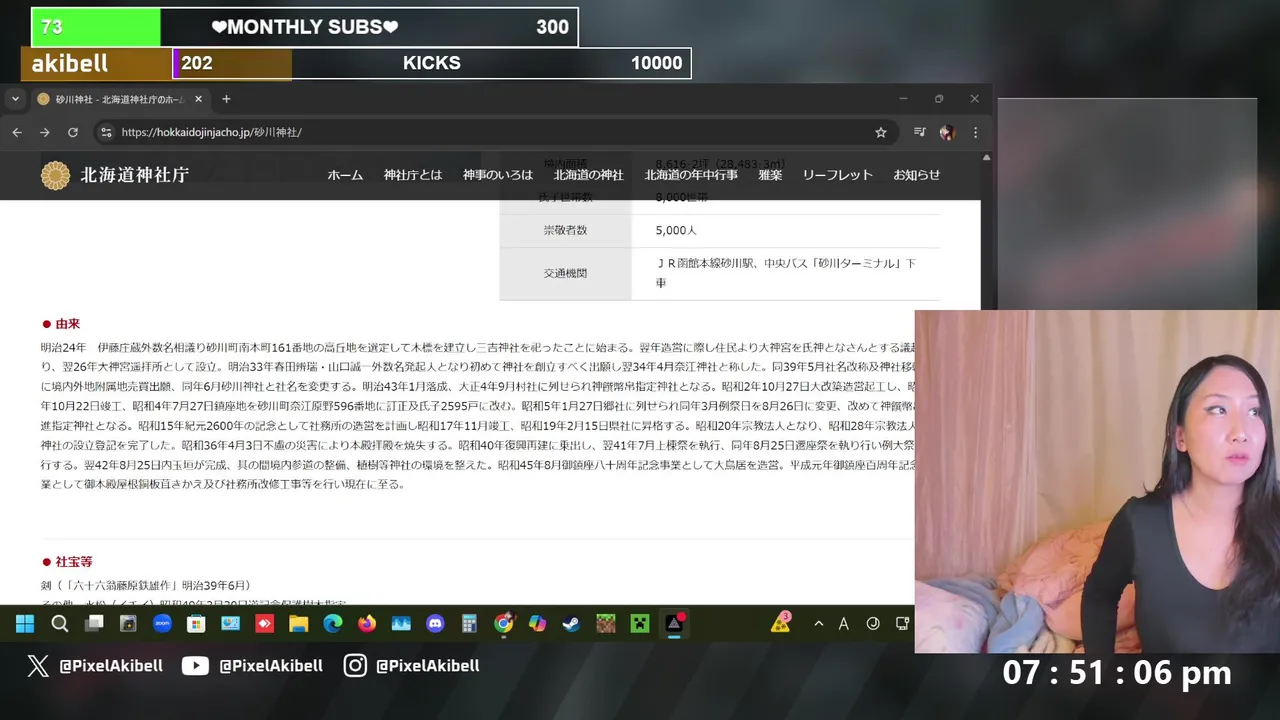Open 北海道の神社 navigation item
This screenshot has height=720, width=1280.
pos(589,175)
